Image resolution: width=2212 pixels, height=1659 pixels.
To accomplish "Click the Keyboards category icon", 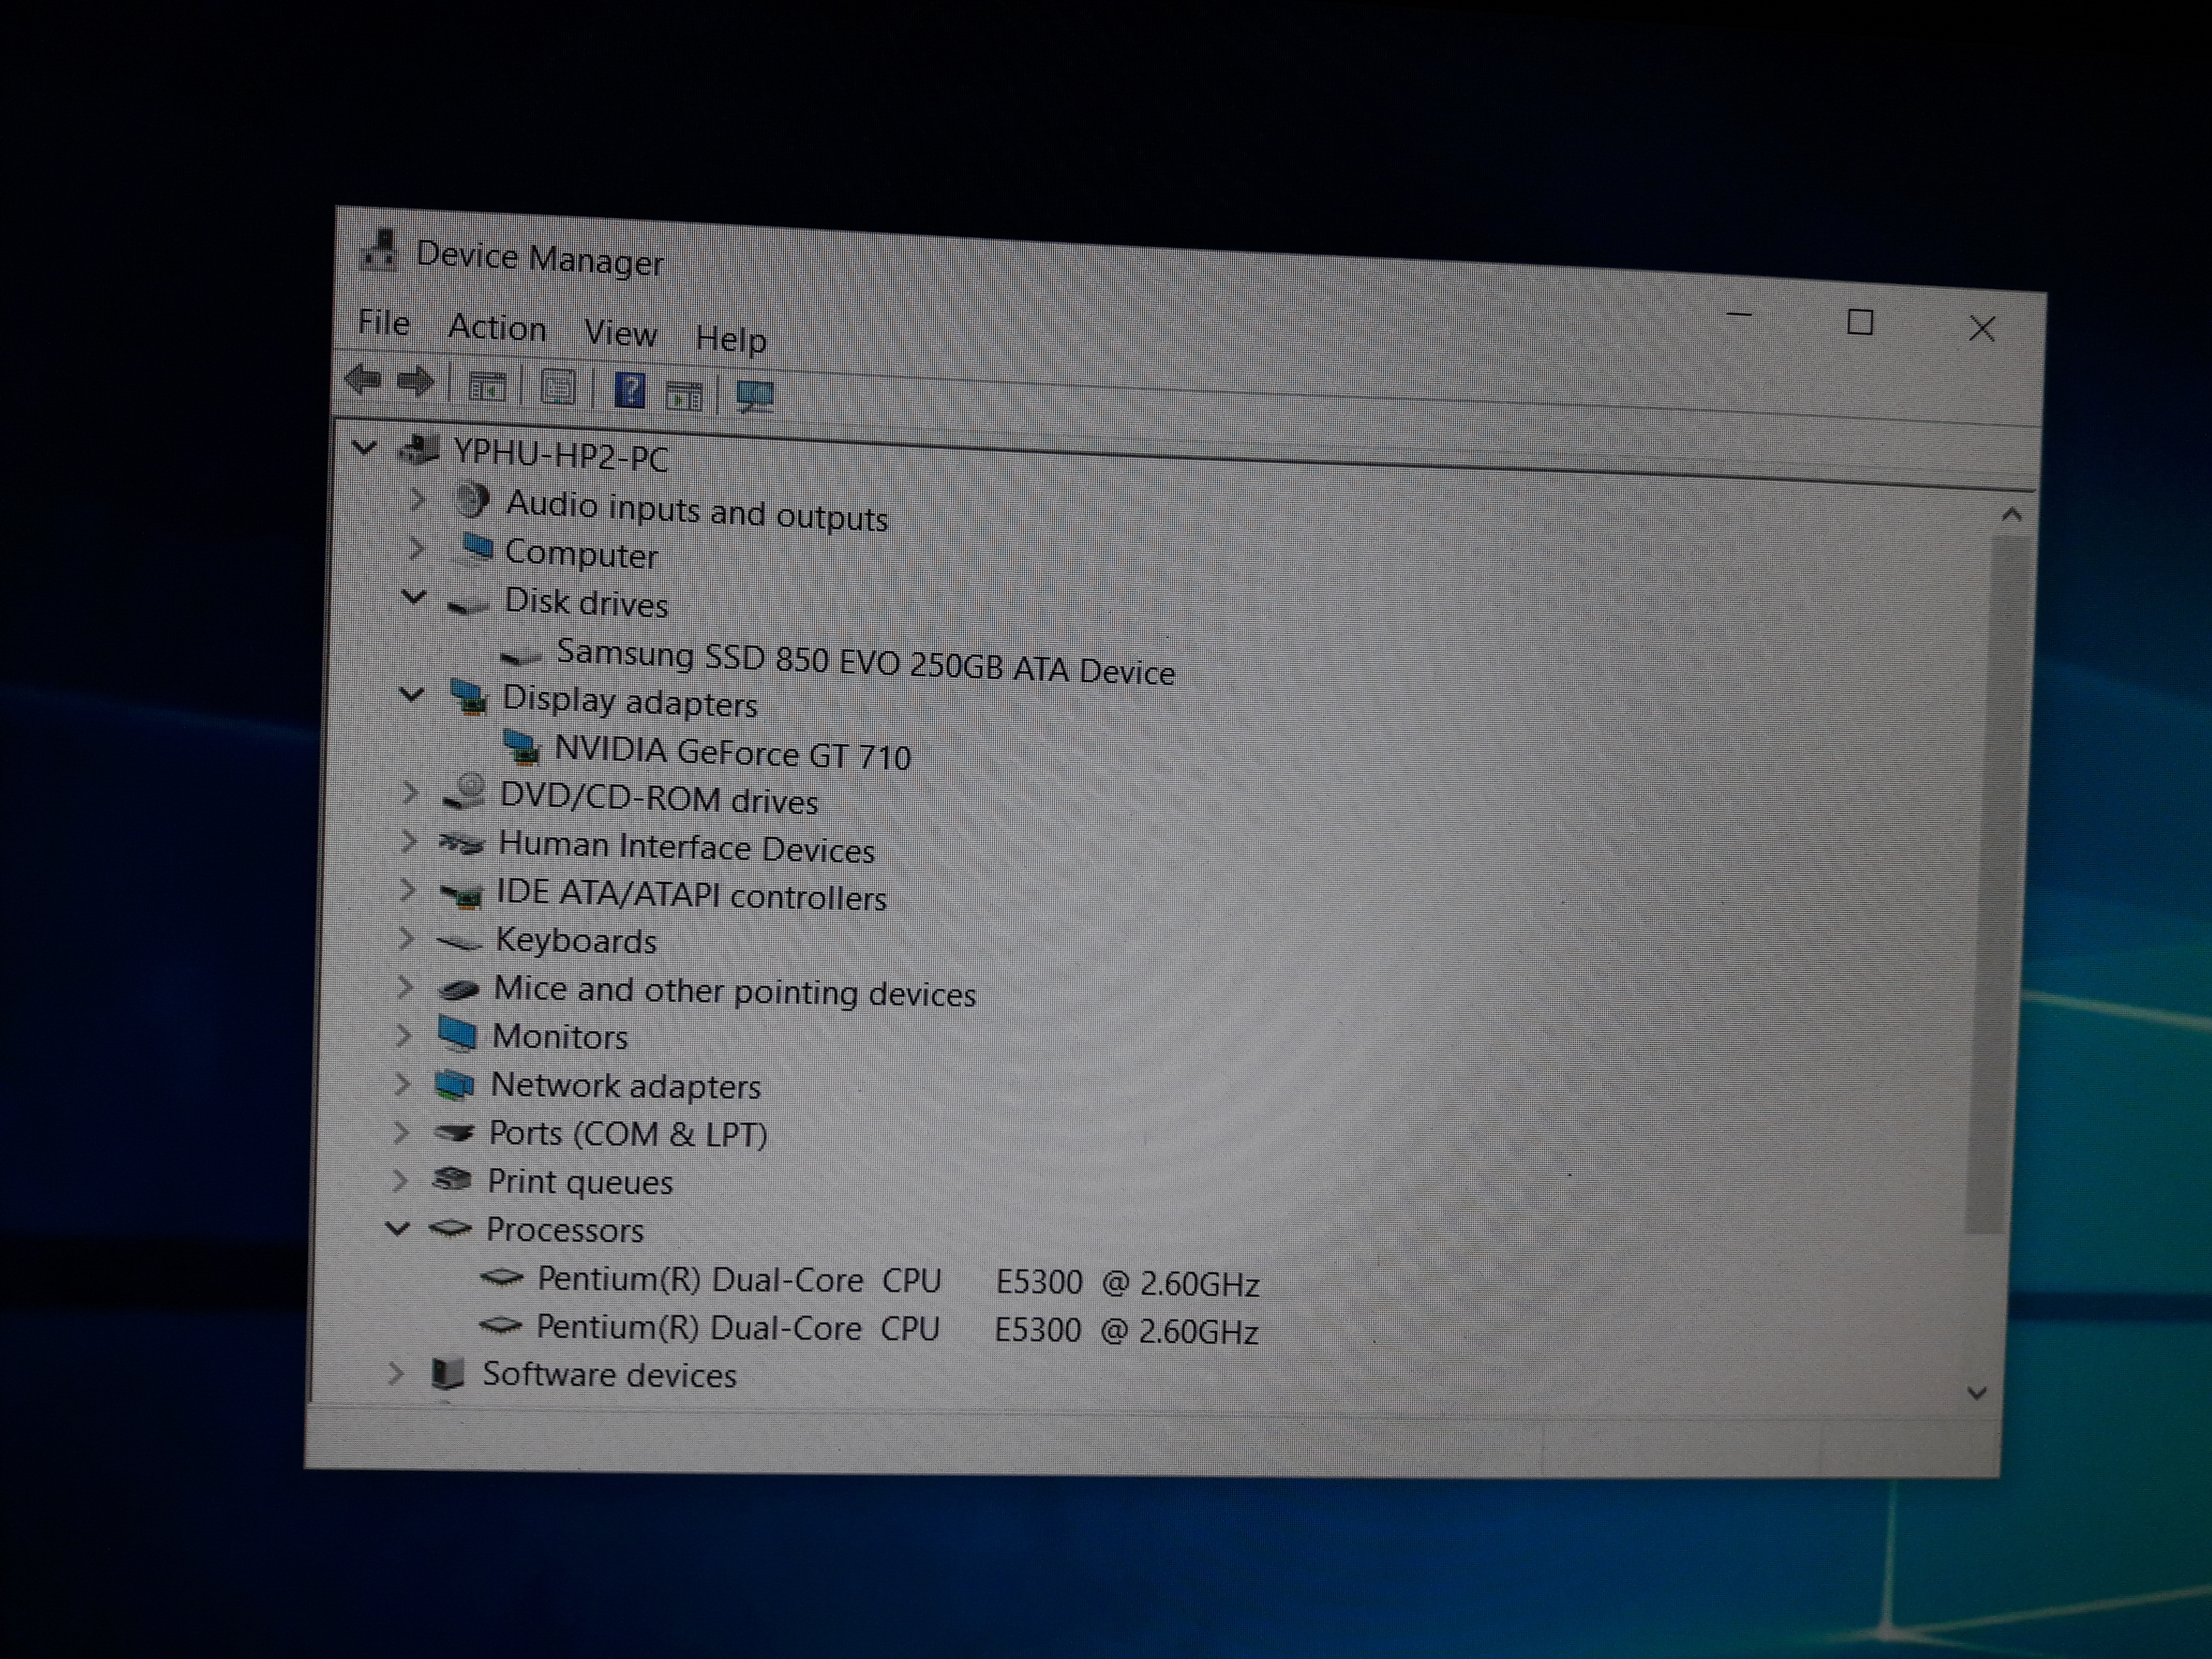I will click(459, 942).
